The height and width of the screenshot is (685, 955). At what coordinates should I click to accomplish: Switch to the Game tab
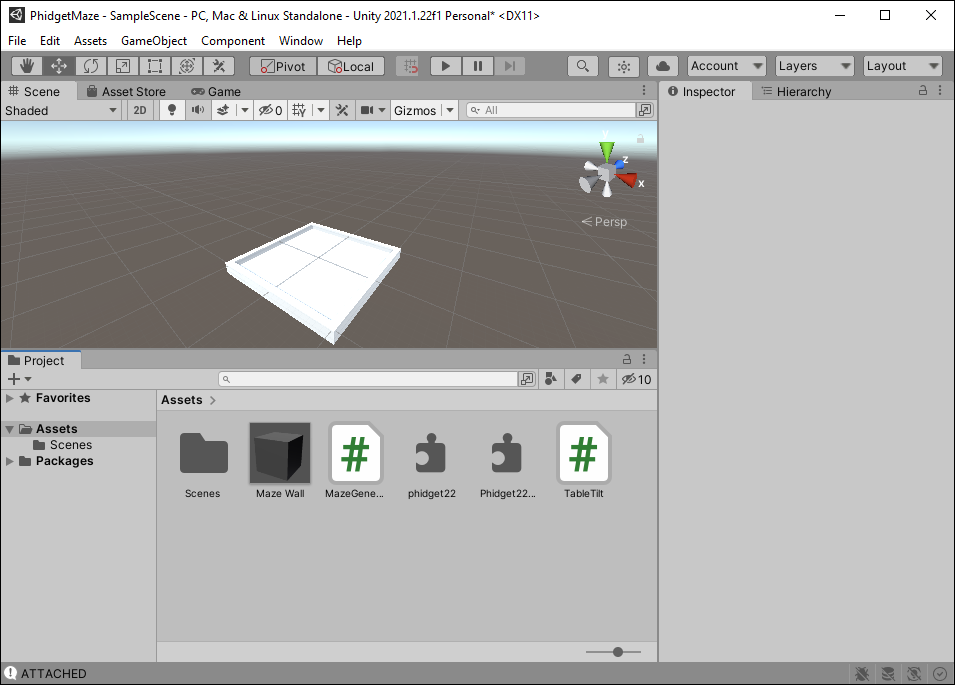216,91
